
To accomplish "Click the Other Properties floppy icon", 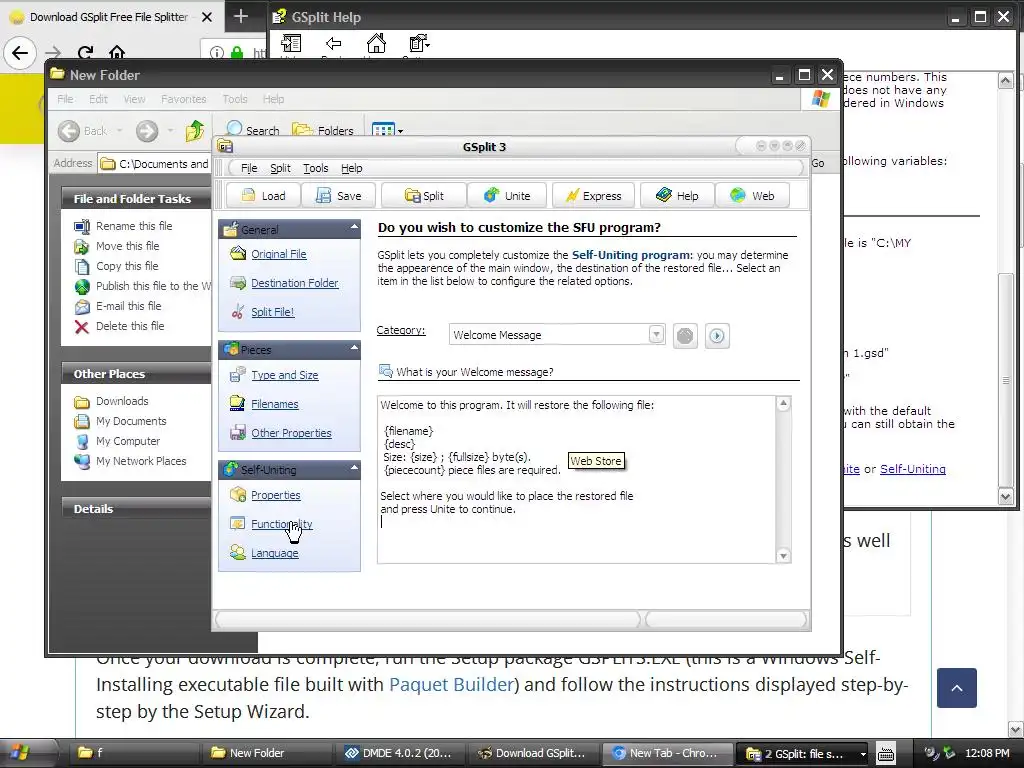I will 238,432.
